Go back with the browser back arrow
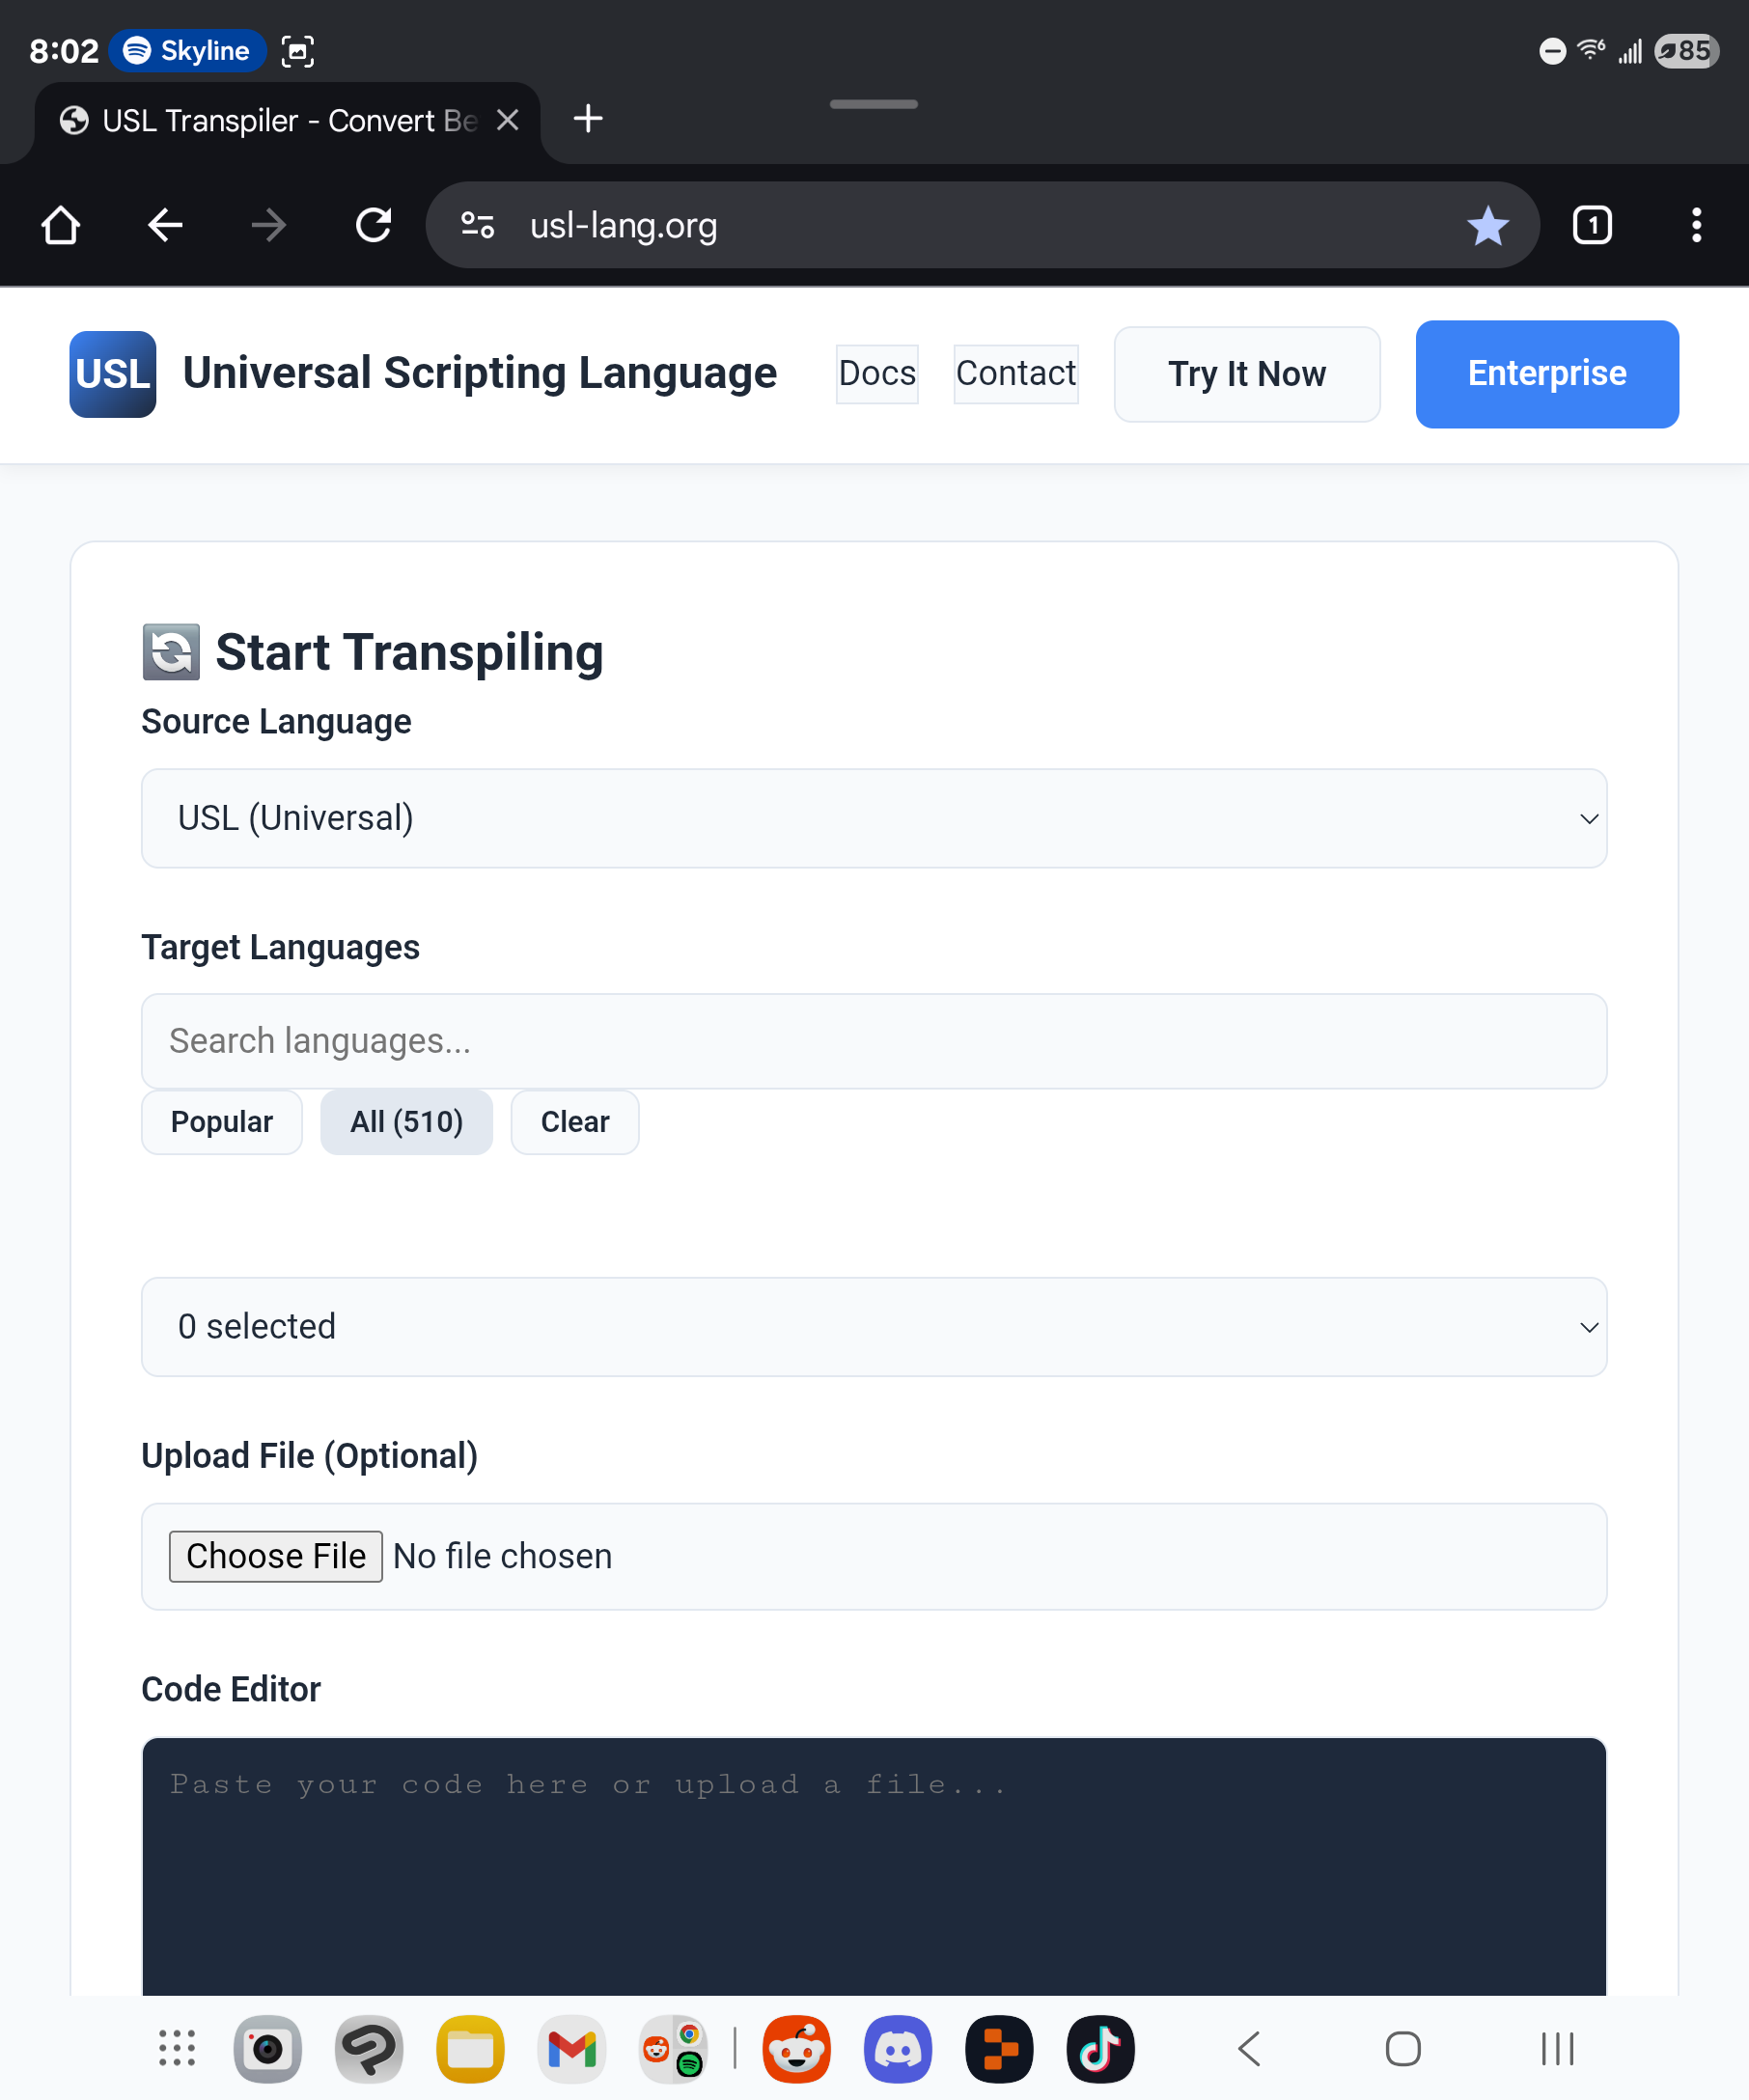This screenshot has height=2100, width=1749. point(165,225)
